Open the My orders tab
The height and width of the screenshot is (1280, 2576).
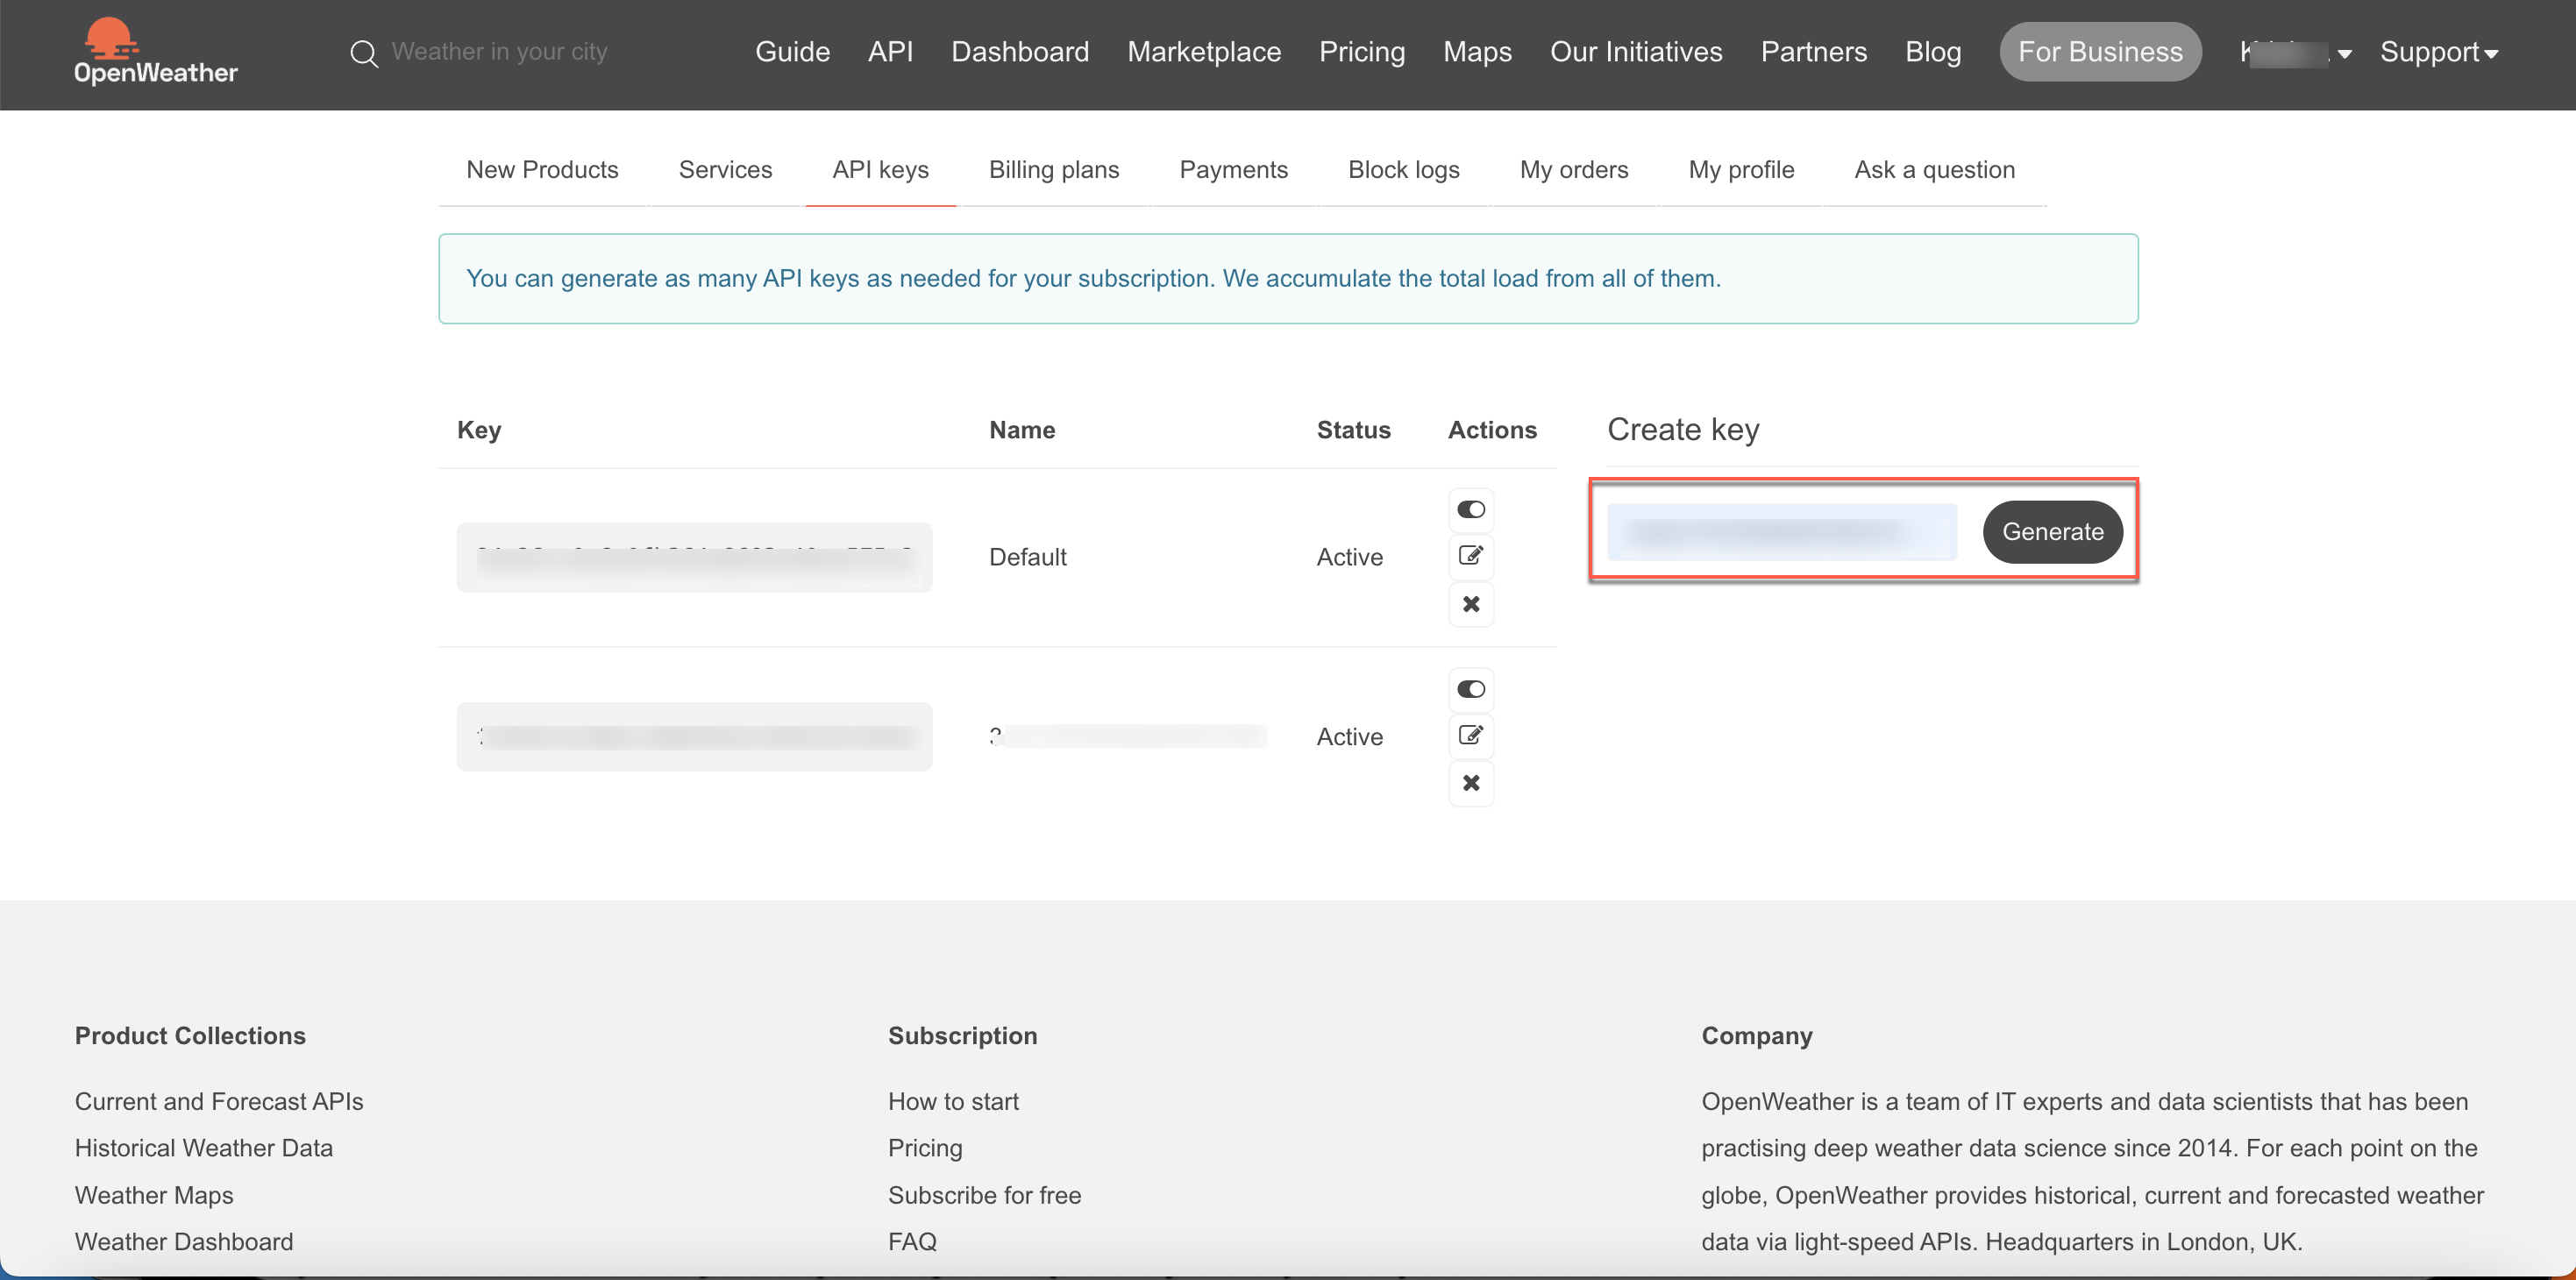pos(1574,170)
